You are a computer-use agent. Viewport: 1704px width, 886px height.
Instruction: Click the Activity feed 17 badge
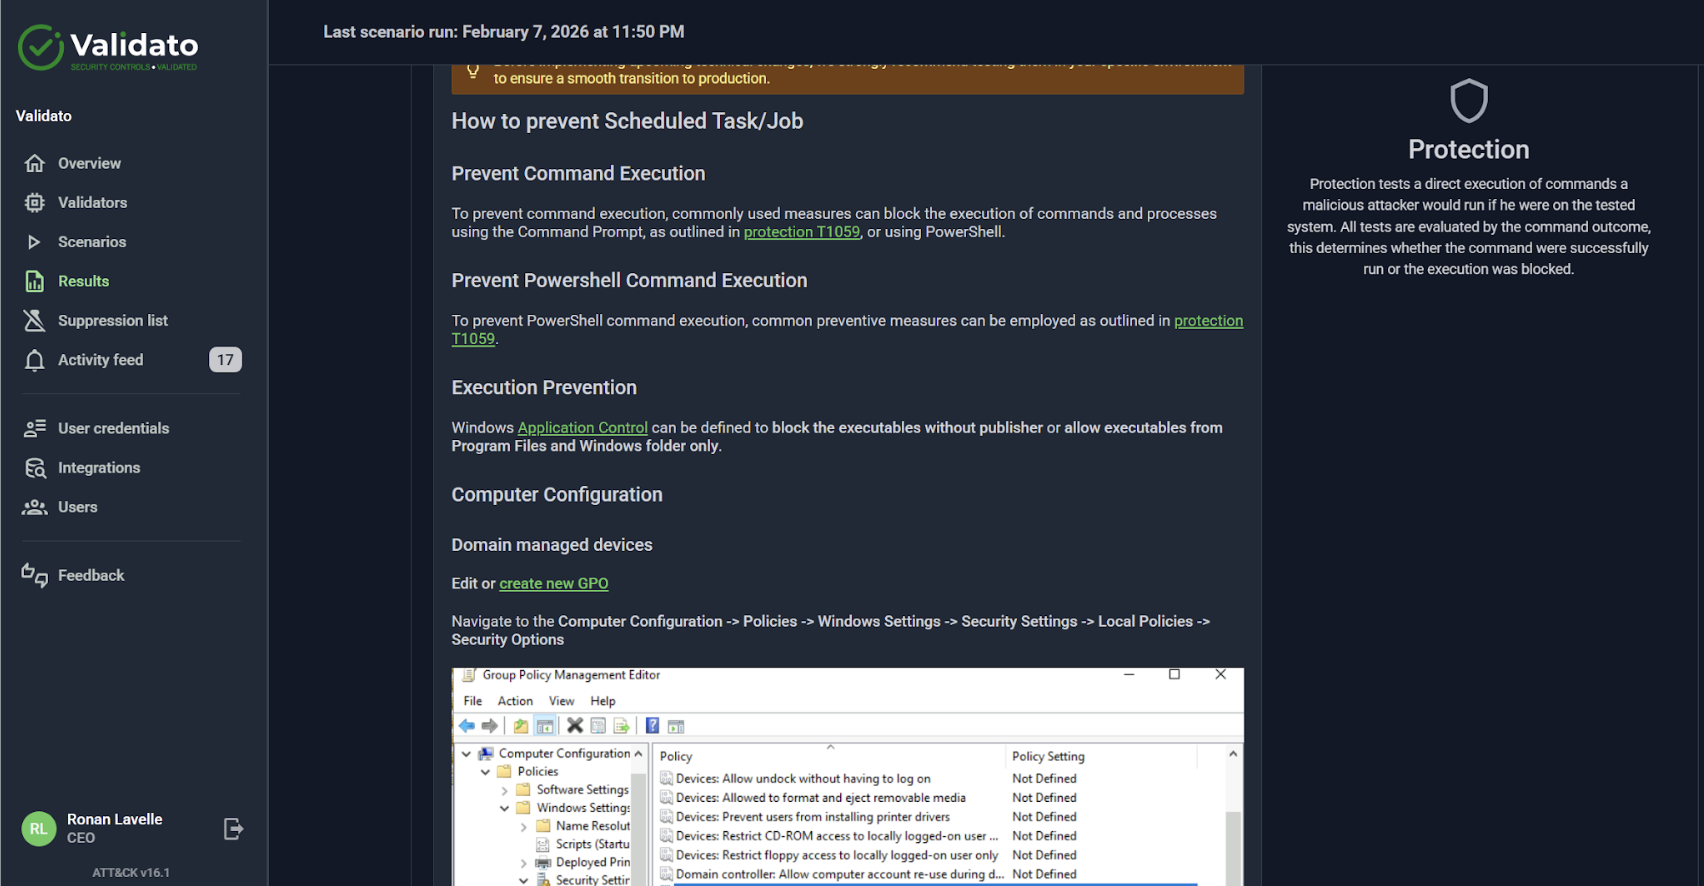click(225, 360)
